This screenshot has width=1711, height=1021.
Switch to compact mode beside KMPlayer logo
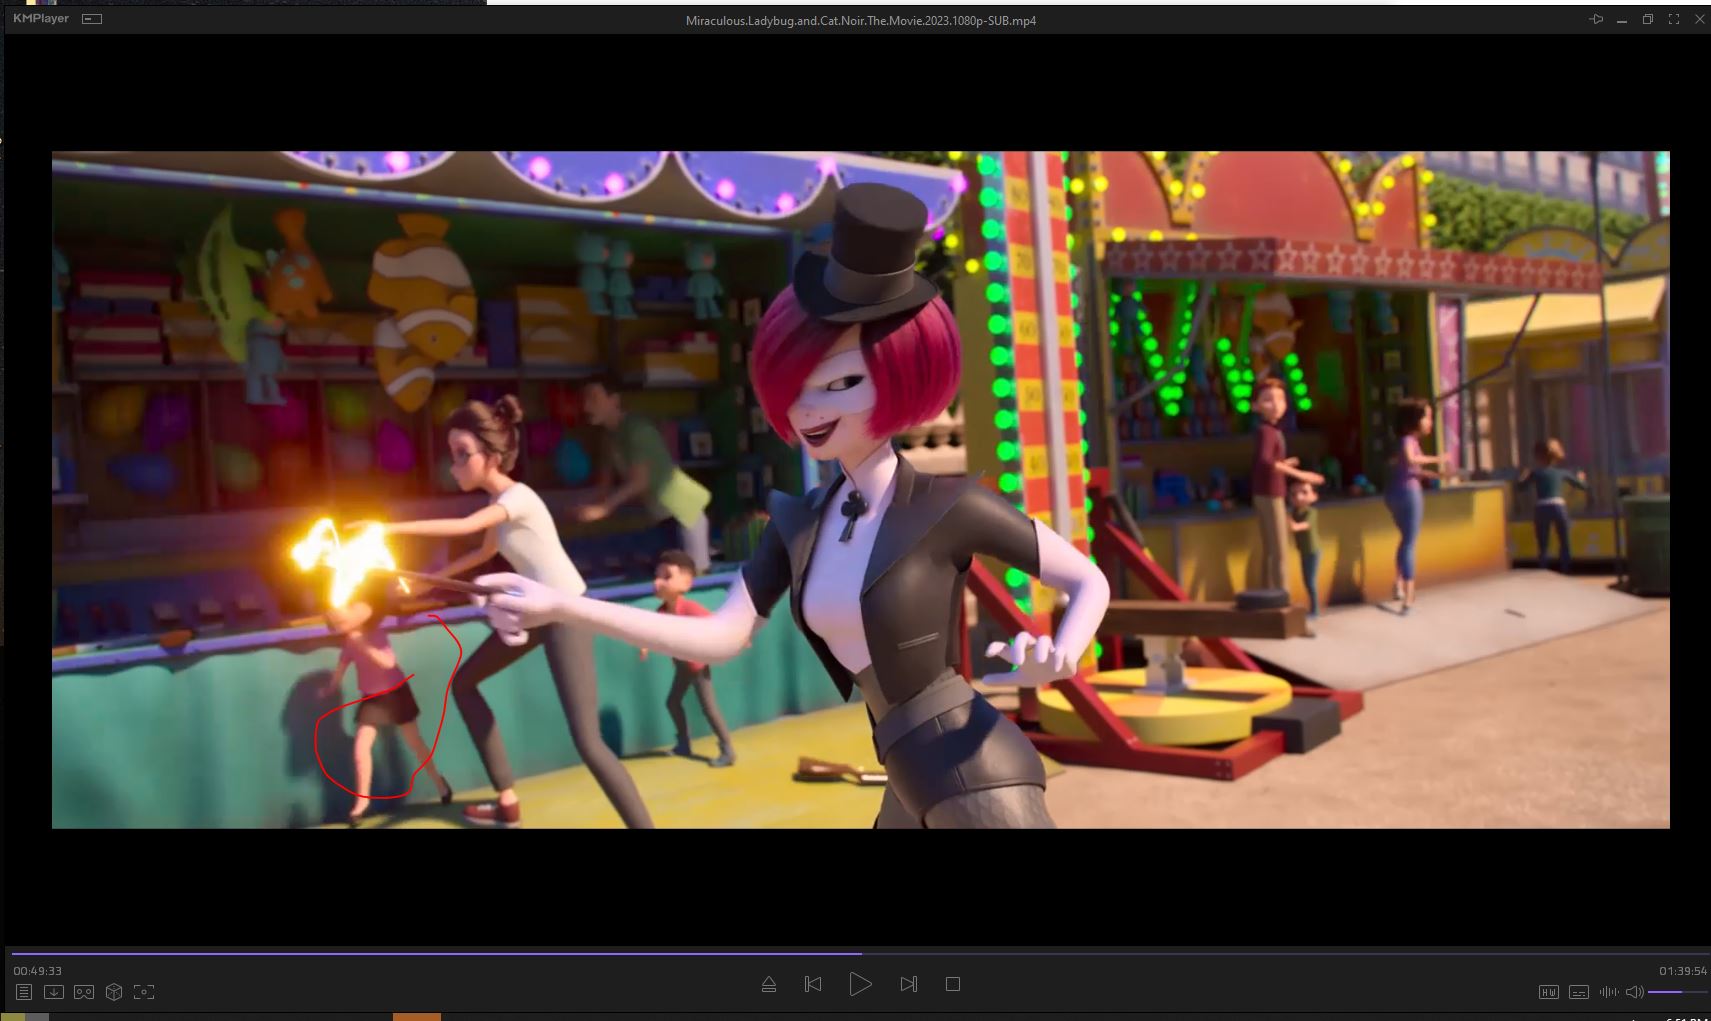(92, 19)
